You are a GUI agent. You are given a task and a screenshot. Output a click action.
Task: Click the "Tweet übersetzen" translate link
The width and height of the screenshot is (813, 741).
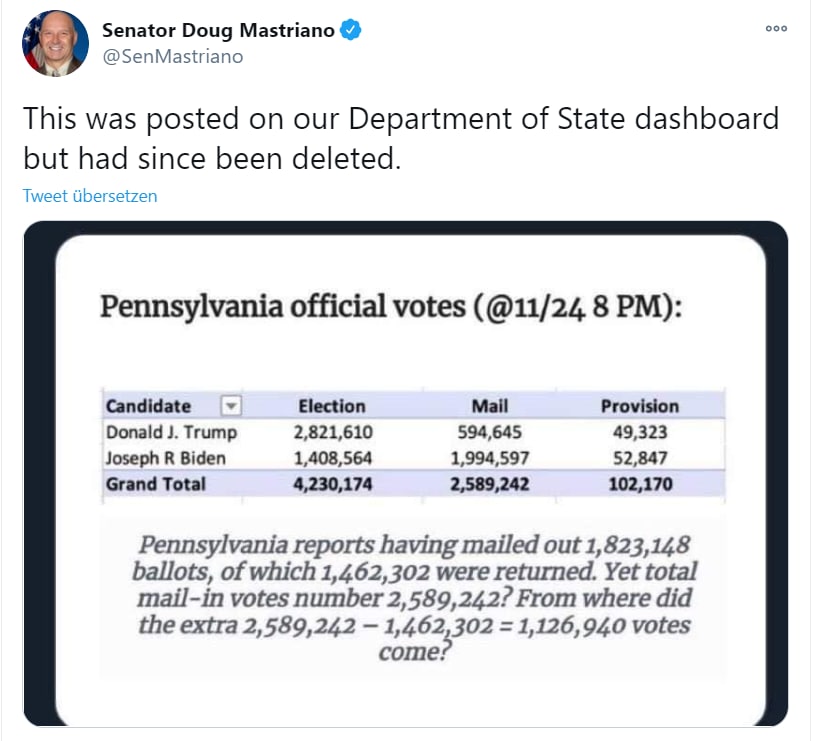[x=90, y=196]
